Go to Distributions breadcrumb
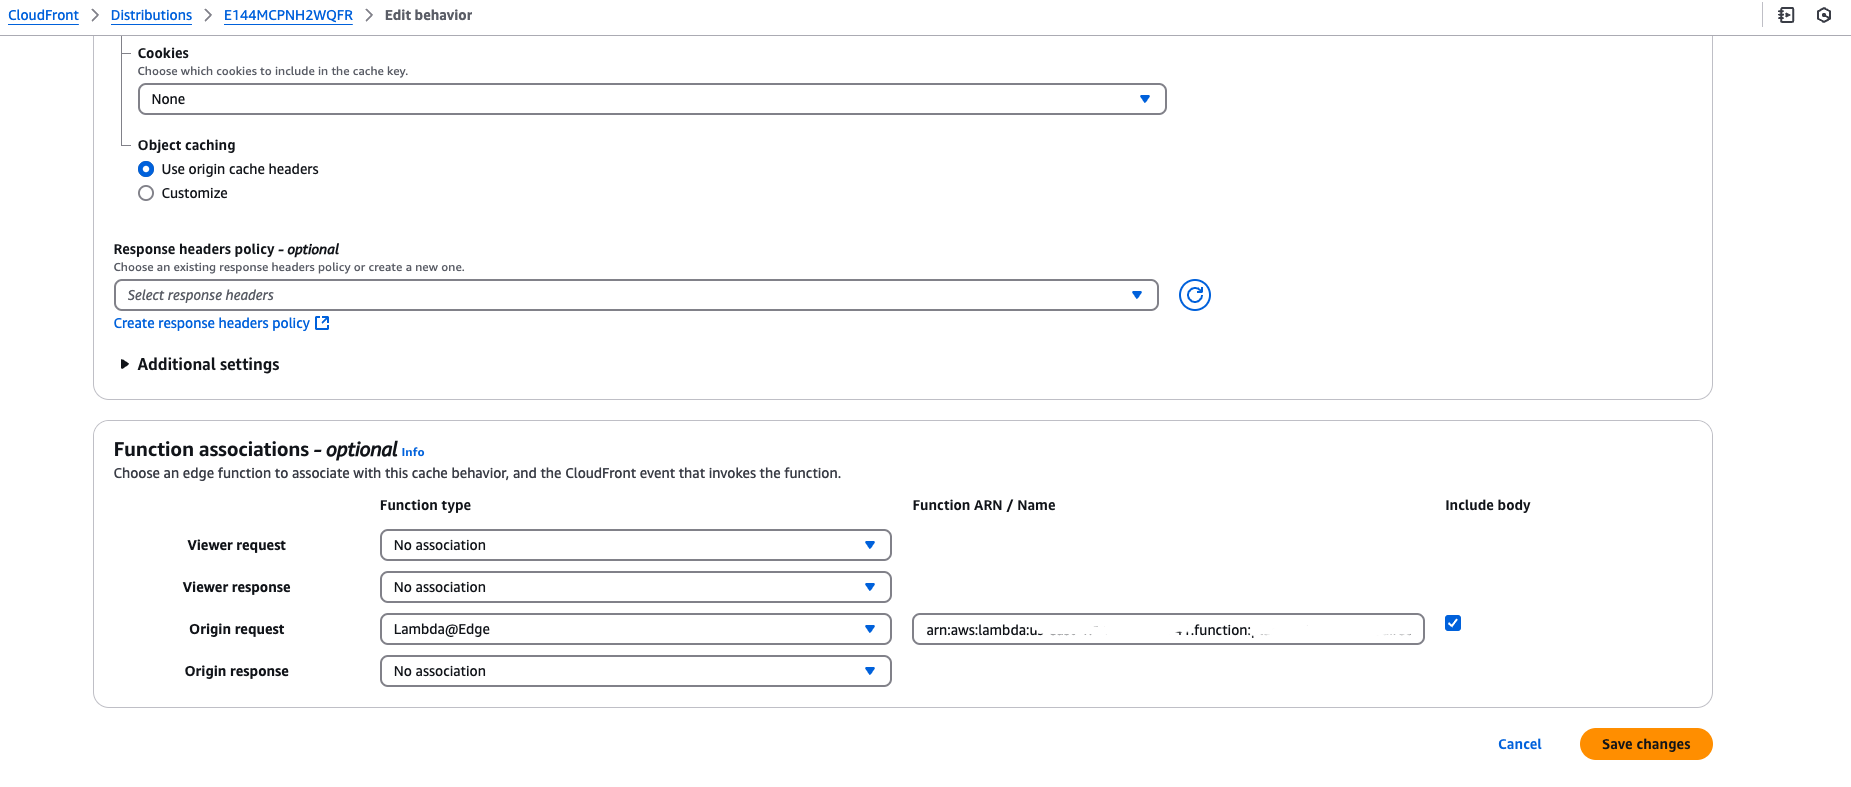Image resolution: width=1851 pixels, height=787 pixels. pos(151,15)
